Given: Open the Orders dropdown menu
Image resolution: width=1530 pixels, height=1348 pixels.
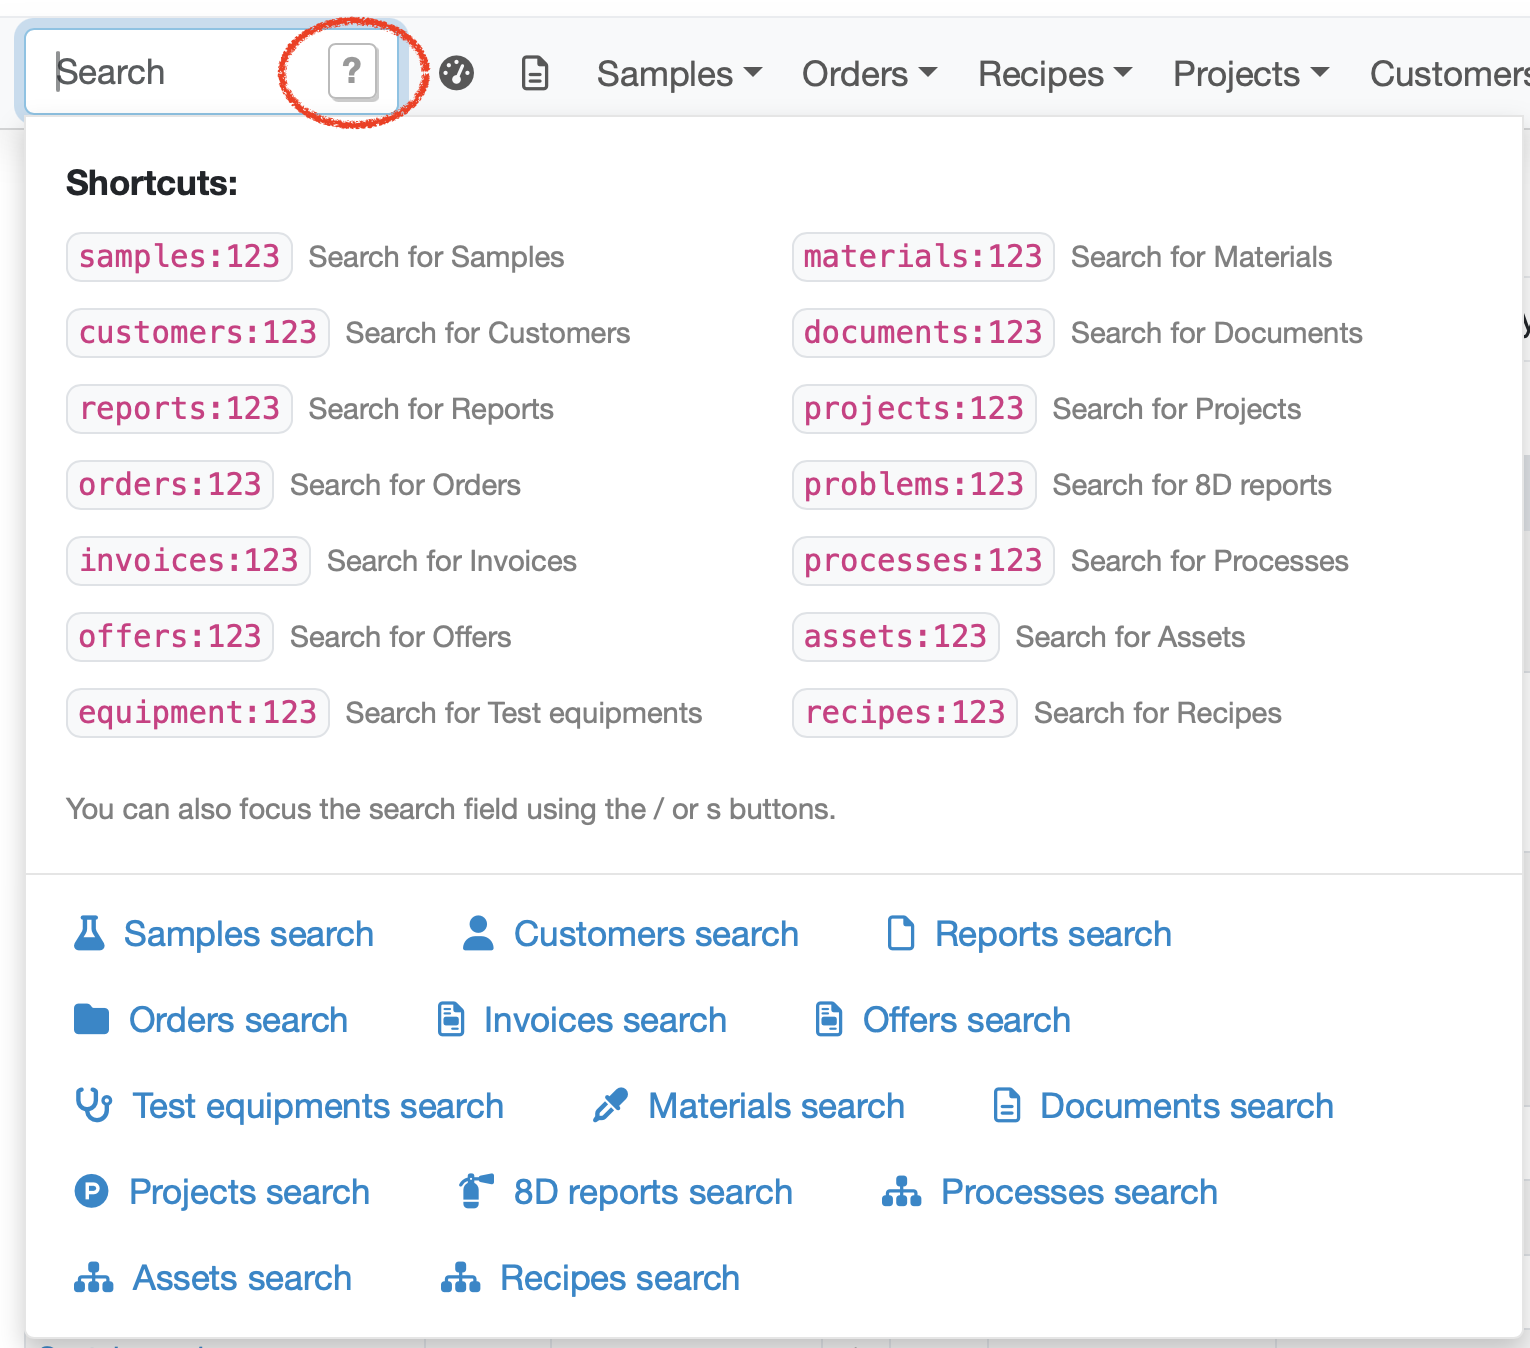Looking at the screenshot, I should [x=868, y=74].
